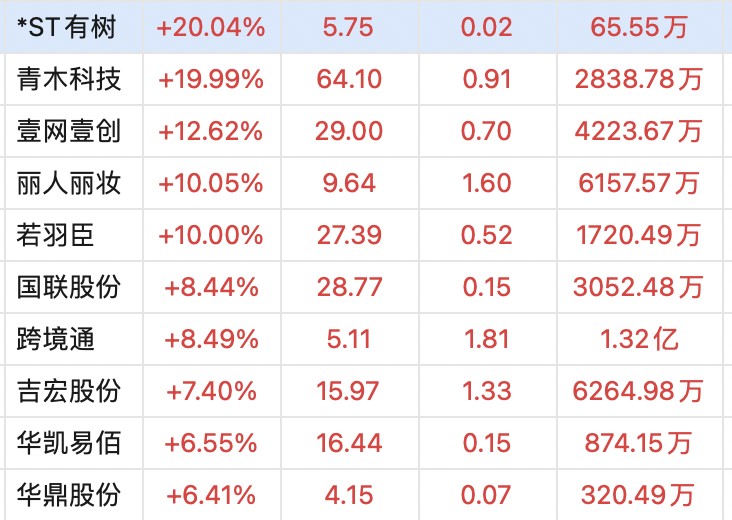Select 若羽臣 stock name
Viewport: 732px width, 520px height.
pos(56,235)
